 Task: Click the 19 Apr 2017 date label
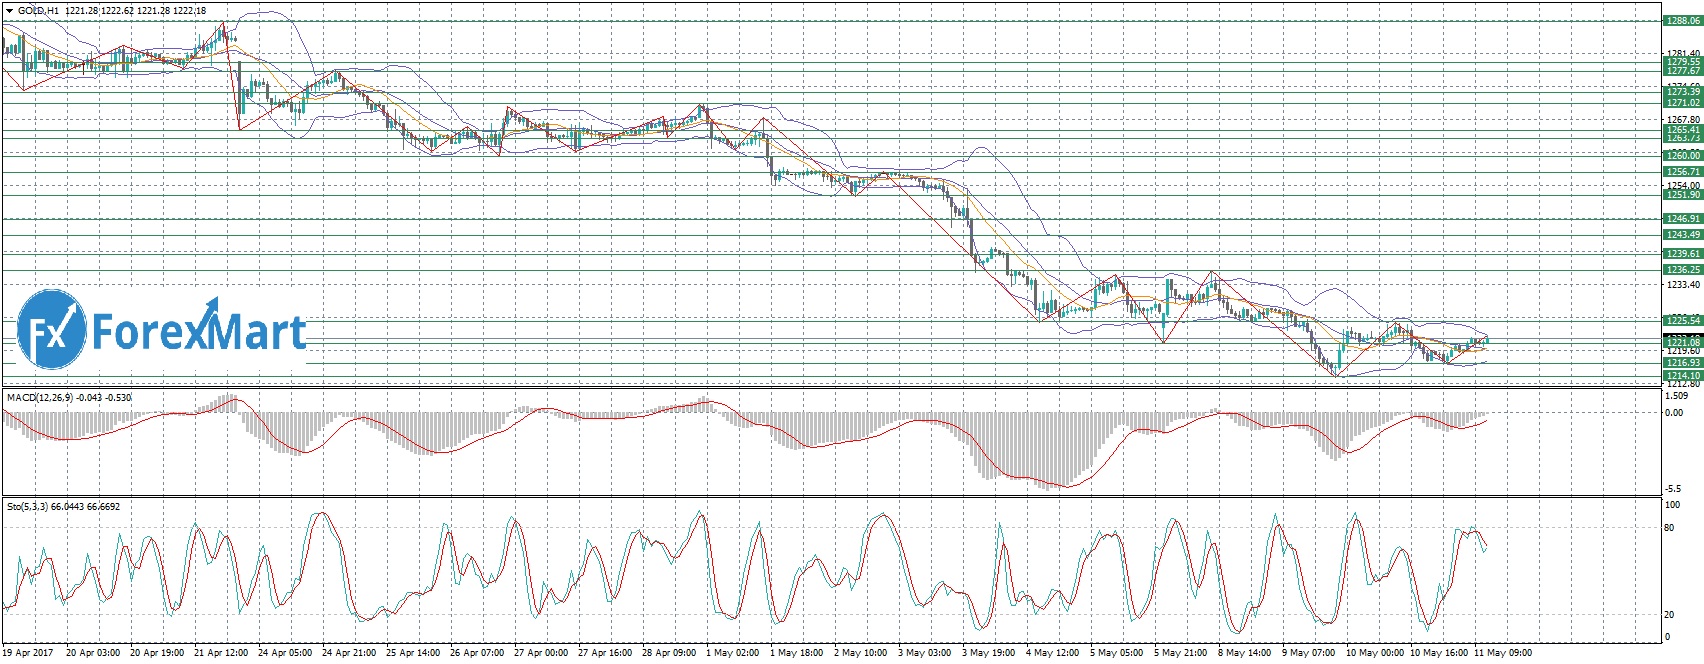29,653
